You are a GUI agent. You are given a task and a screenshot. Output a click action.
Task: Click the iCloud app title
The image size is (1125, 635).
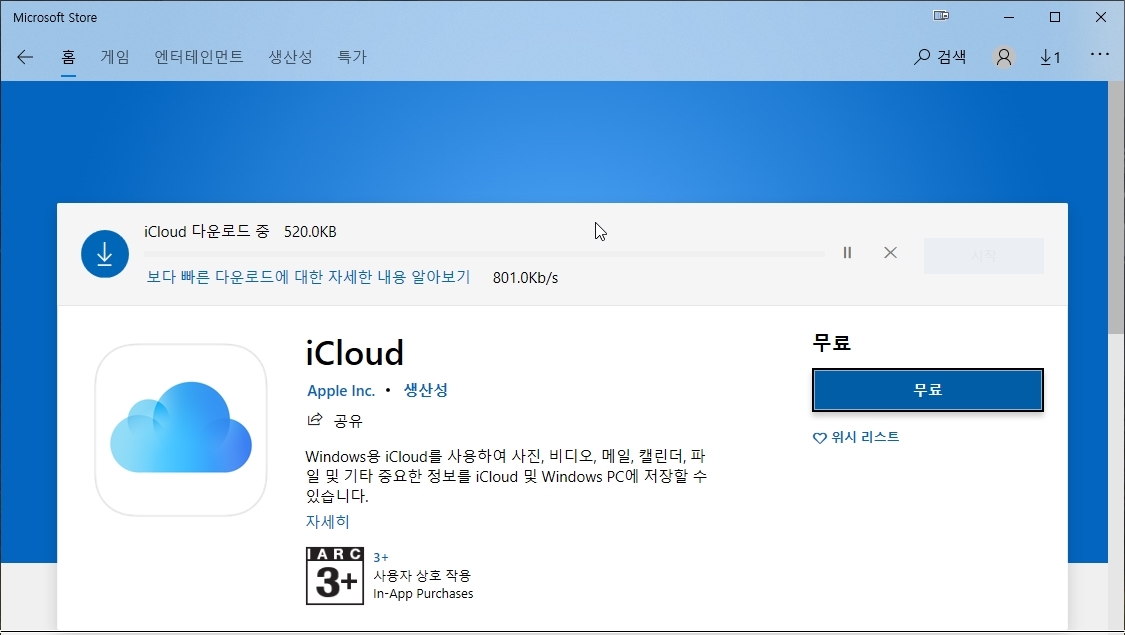pos(354,353)
